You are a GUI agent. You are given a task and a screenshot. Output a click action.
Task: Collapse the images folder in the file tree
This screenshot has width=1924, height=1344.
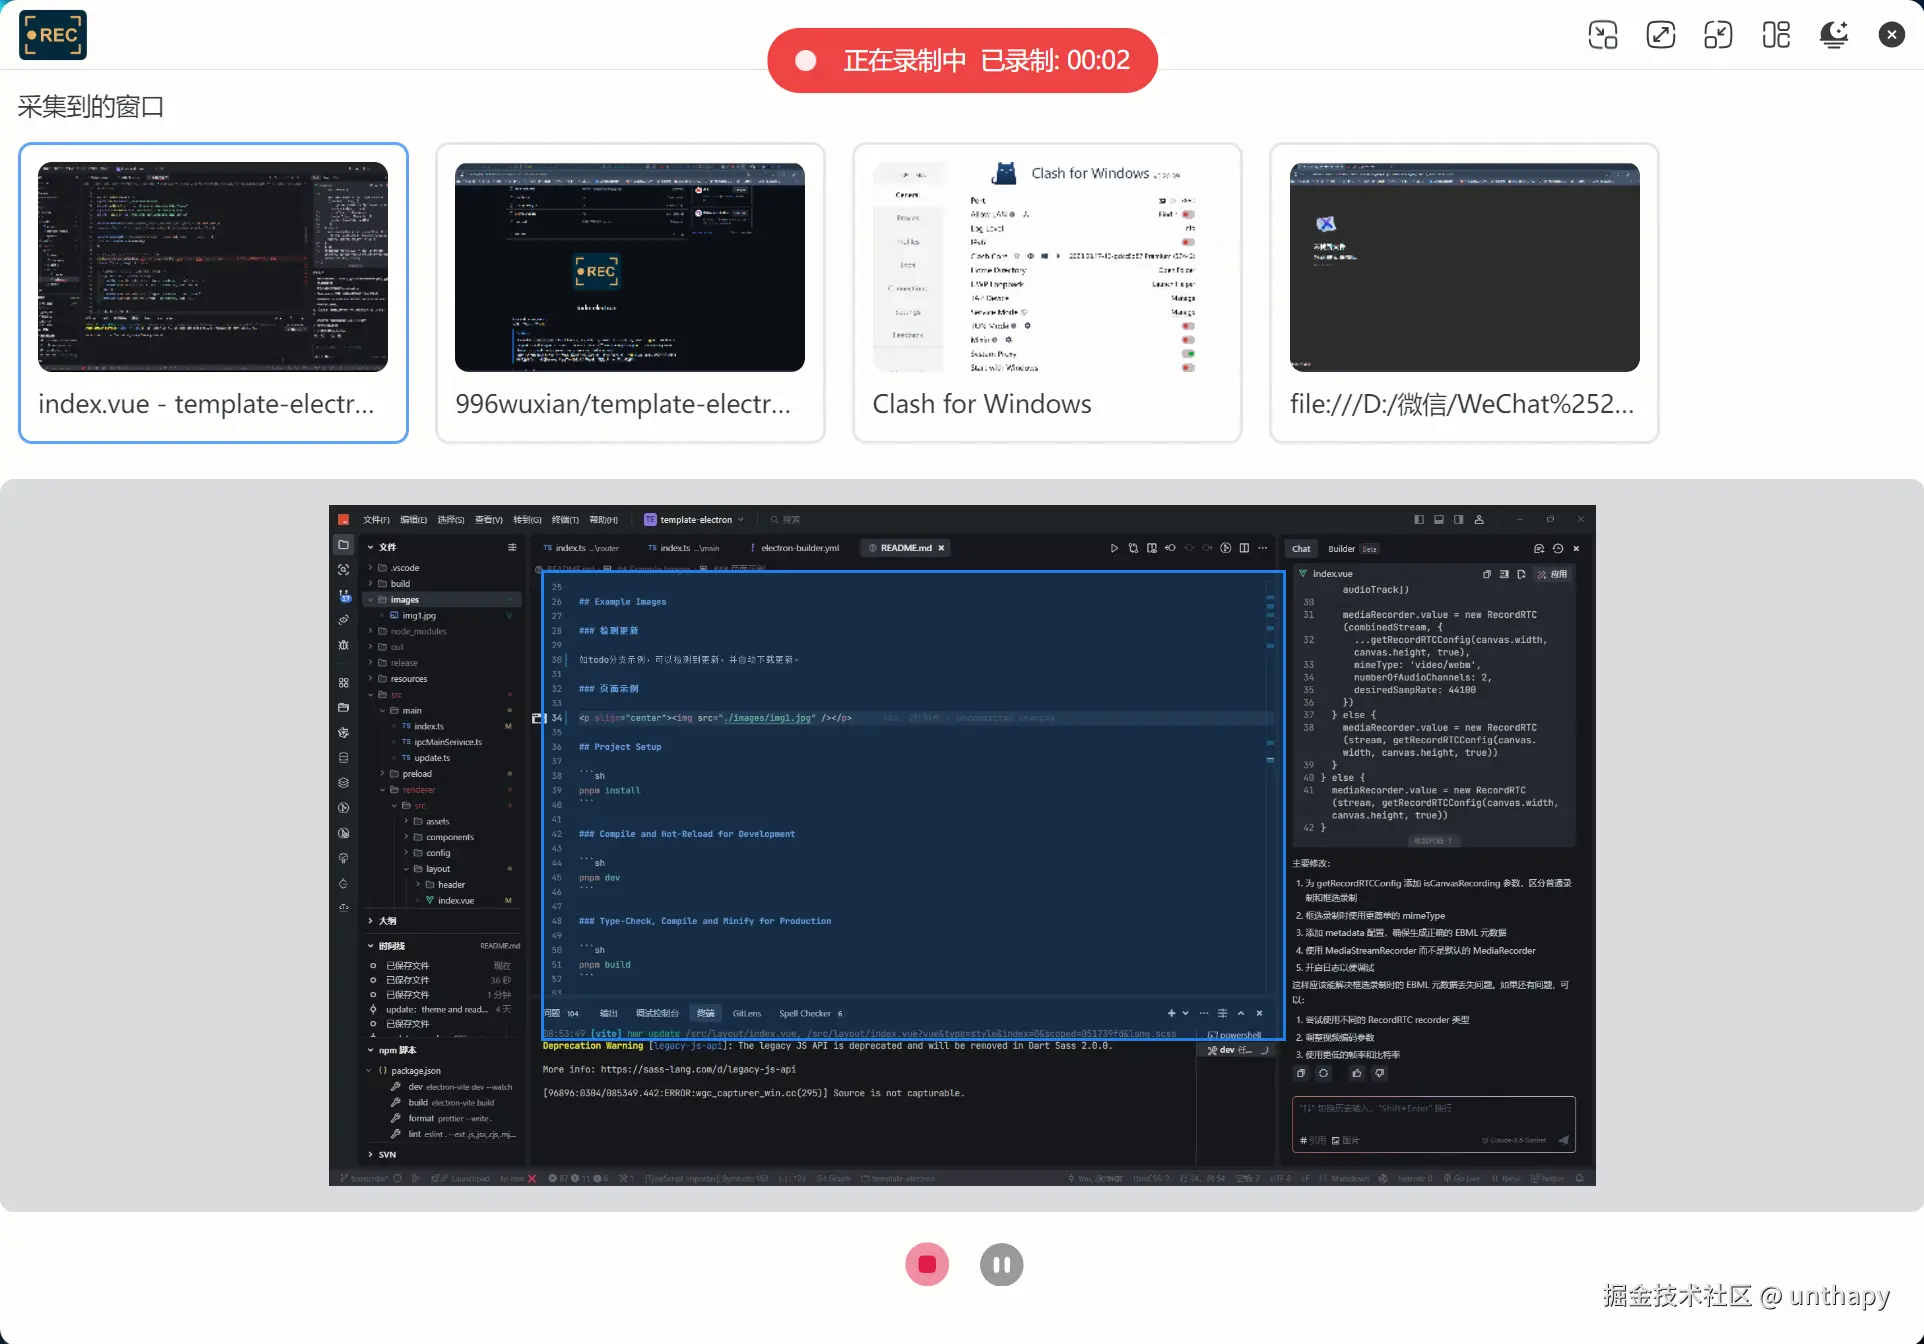point(442,600)
